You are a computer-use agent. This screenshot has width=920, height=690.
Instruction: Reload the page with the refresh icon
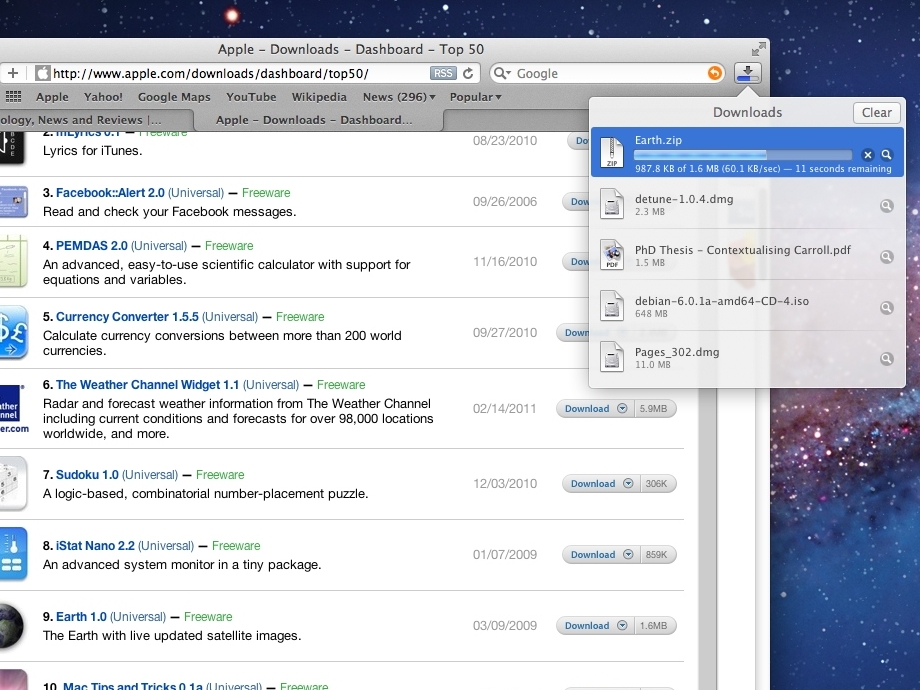pyautogui.click(x=468, y=73)
